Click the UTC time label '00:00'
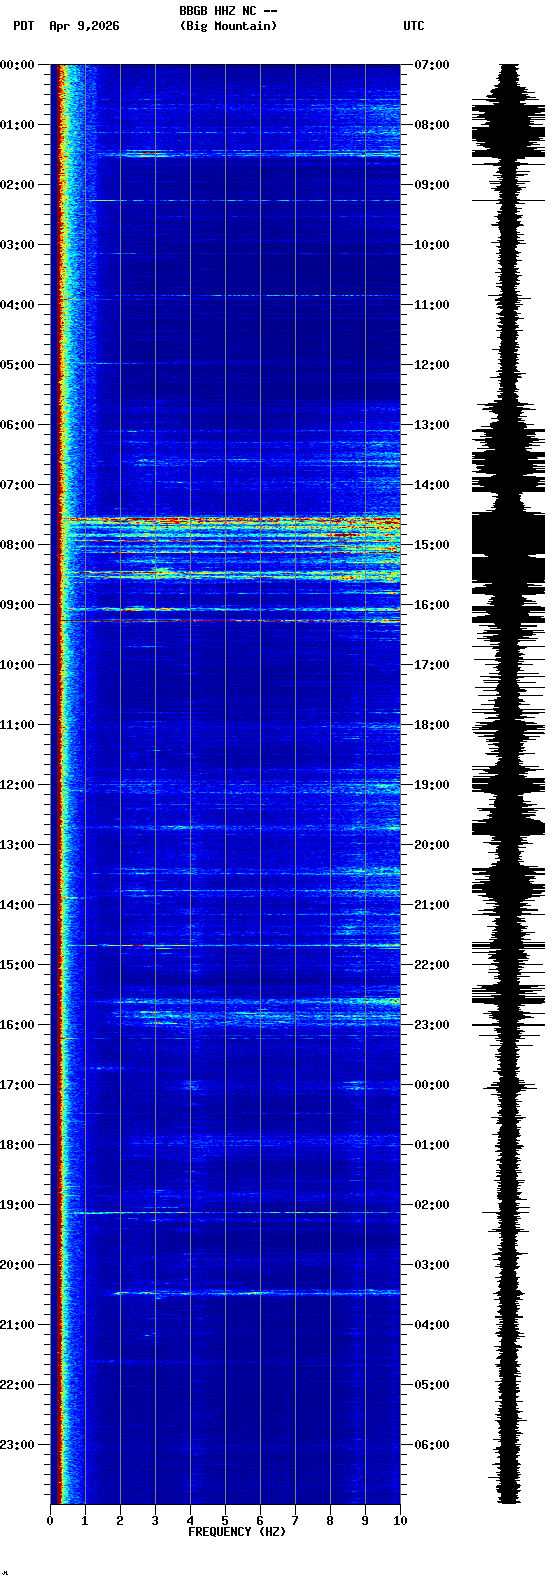 (432, 1085)
